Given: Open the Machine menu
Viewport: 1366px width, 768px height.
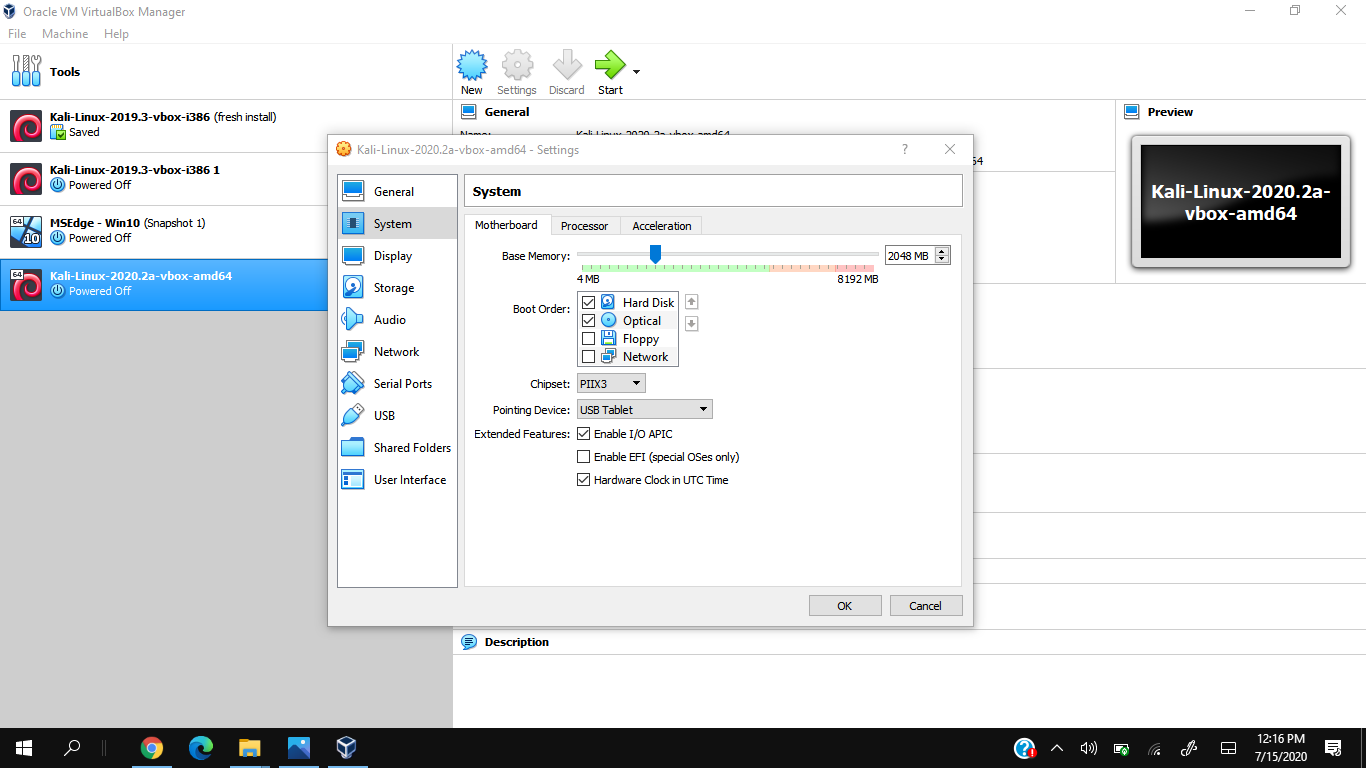Looking at the screenshot, I should click(65, 34).
